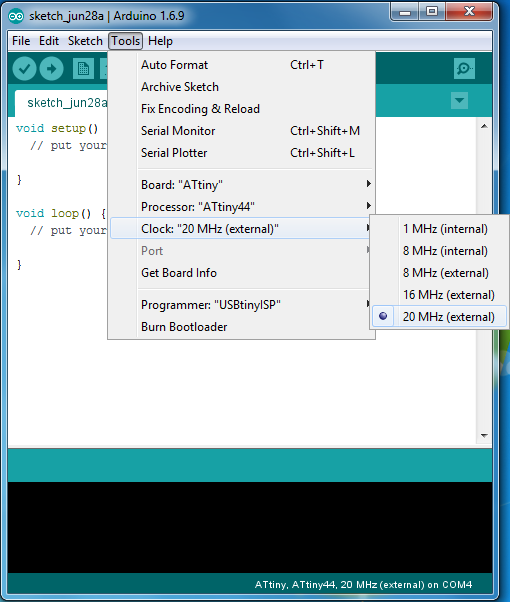Screen dimensions: 510x602
Task: Click the Arduino logo in the title bar
Action: click(x=16, y=16)
